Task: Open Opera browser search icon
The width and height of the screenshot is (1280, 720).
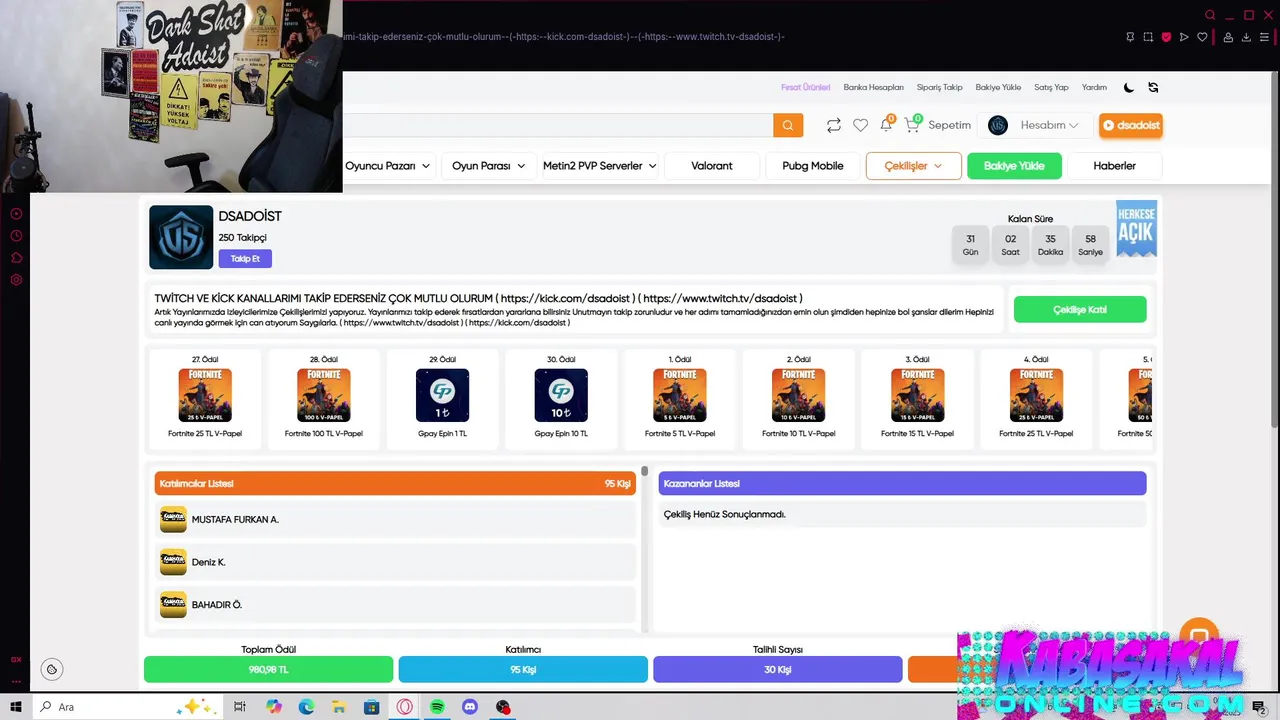Action: [1210, 15]
